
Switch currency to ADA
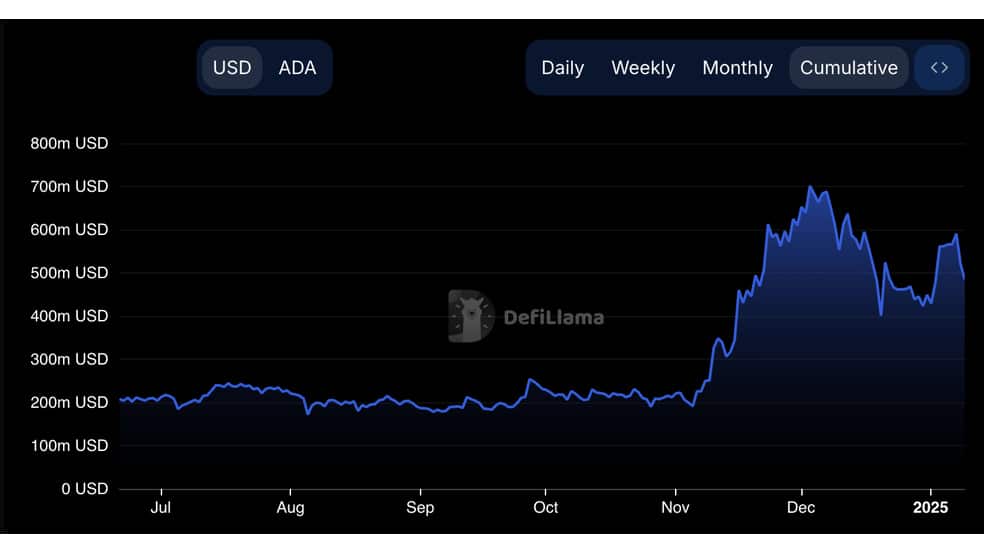coord(297,68)
